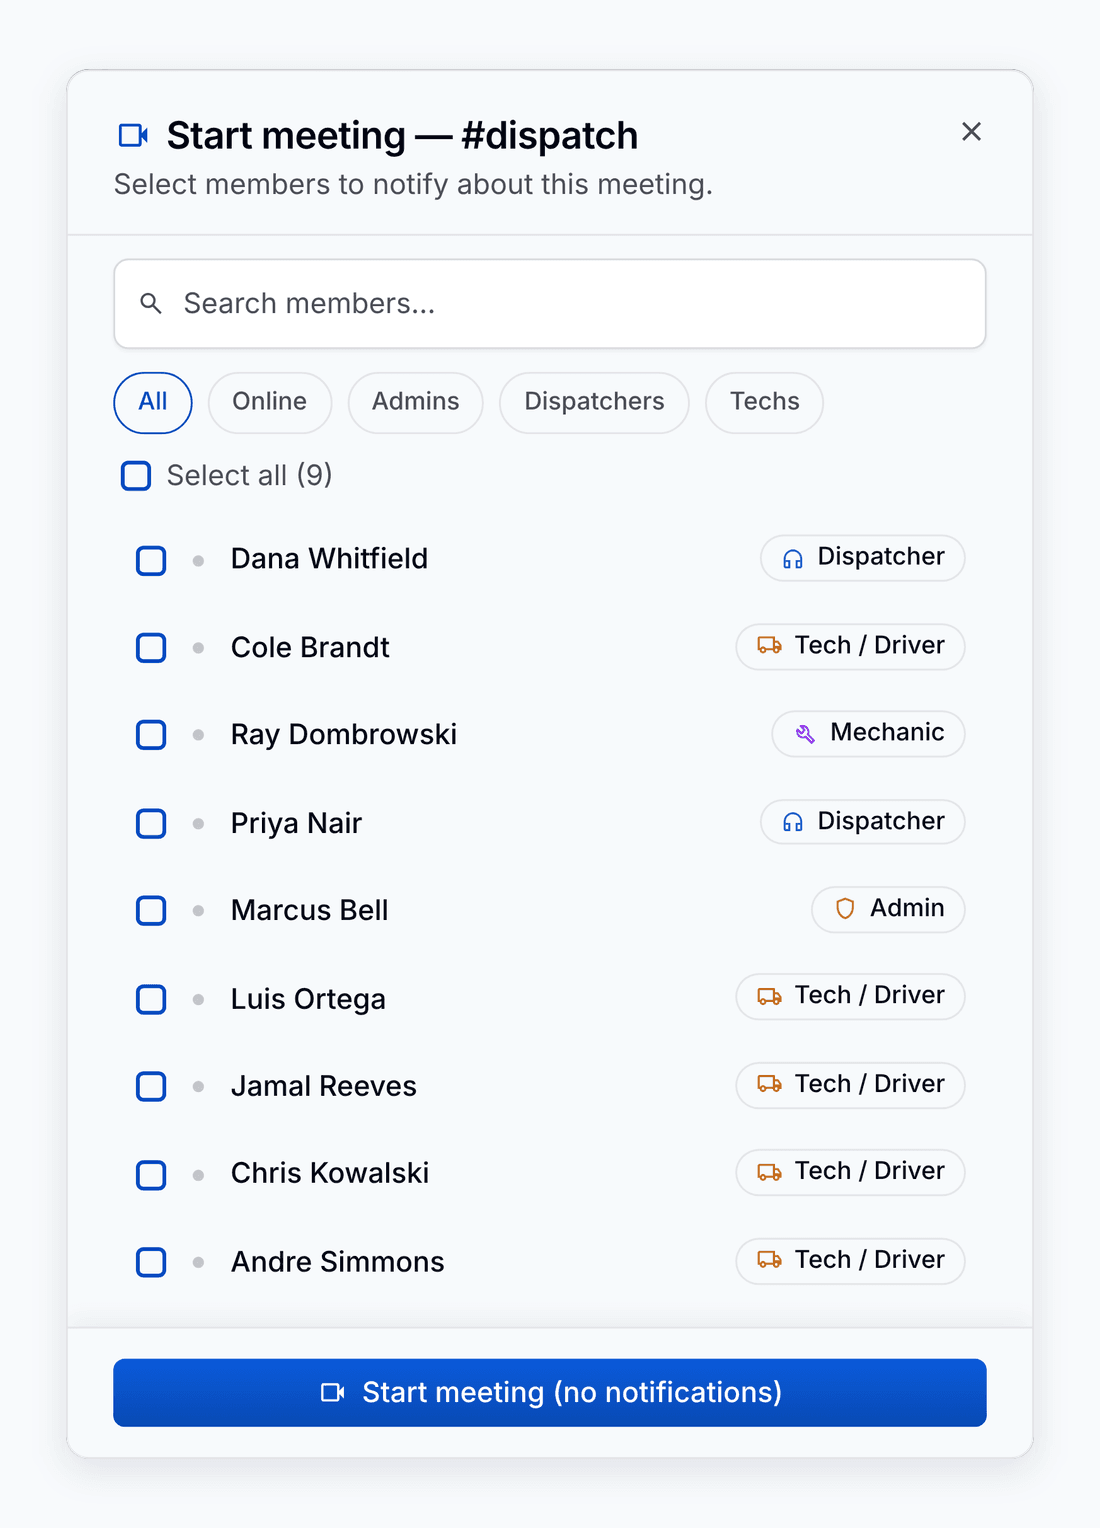Enable notification for Marcus Bell
Screen dimensions: 1100x1528
pos(151,911)
